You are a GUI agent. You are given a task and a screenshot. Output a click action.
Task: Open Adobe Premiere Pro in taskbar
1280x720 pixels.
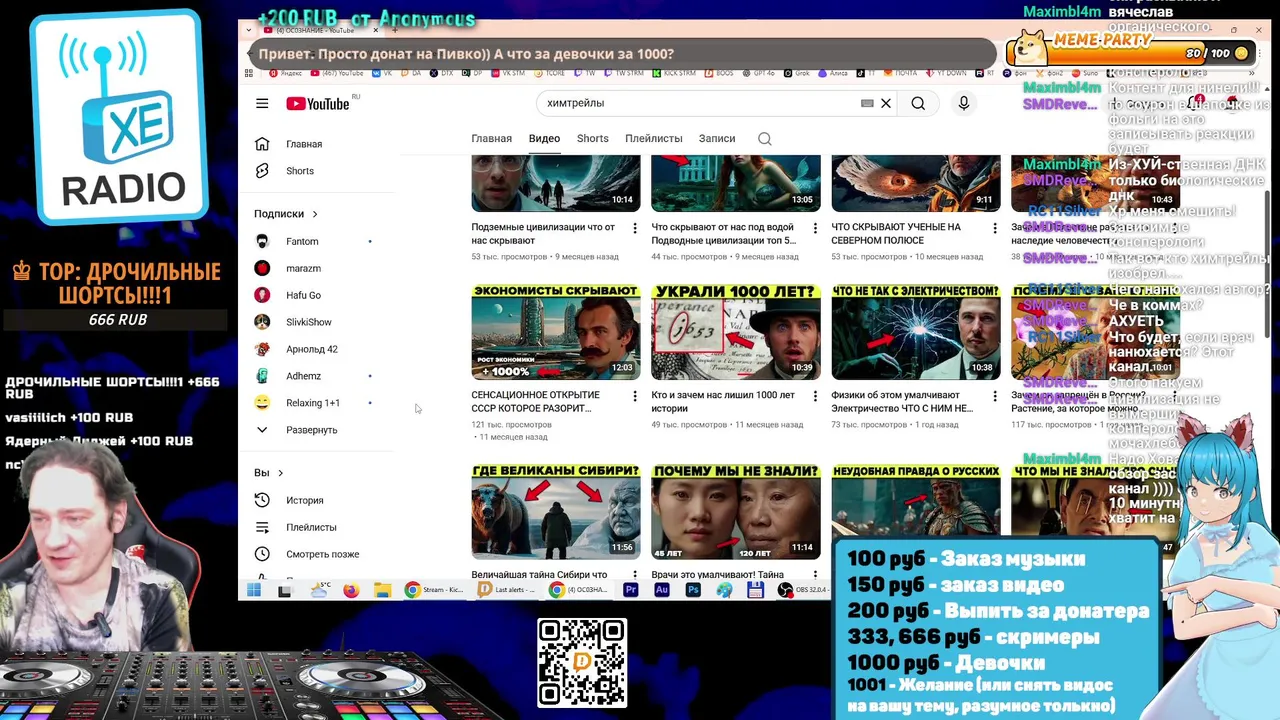coord(631,590)
